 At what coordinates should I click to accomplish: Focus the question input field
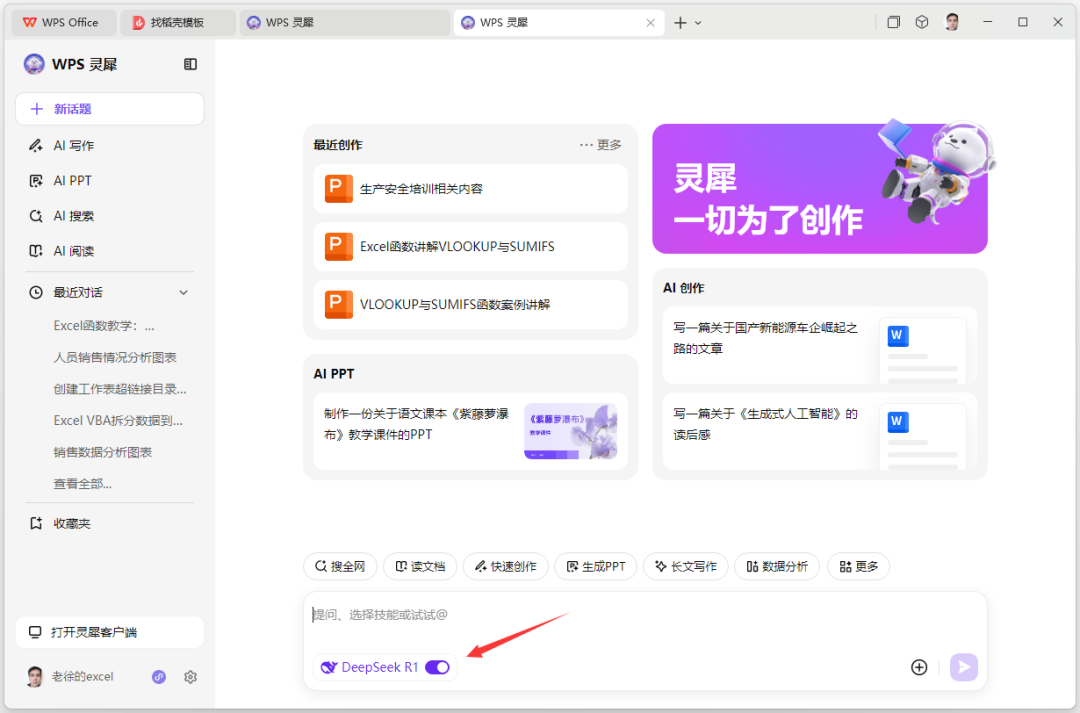[x=645, y=614]
